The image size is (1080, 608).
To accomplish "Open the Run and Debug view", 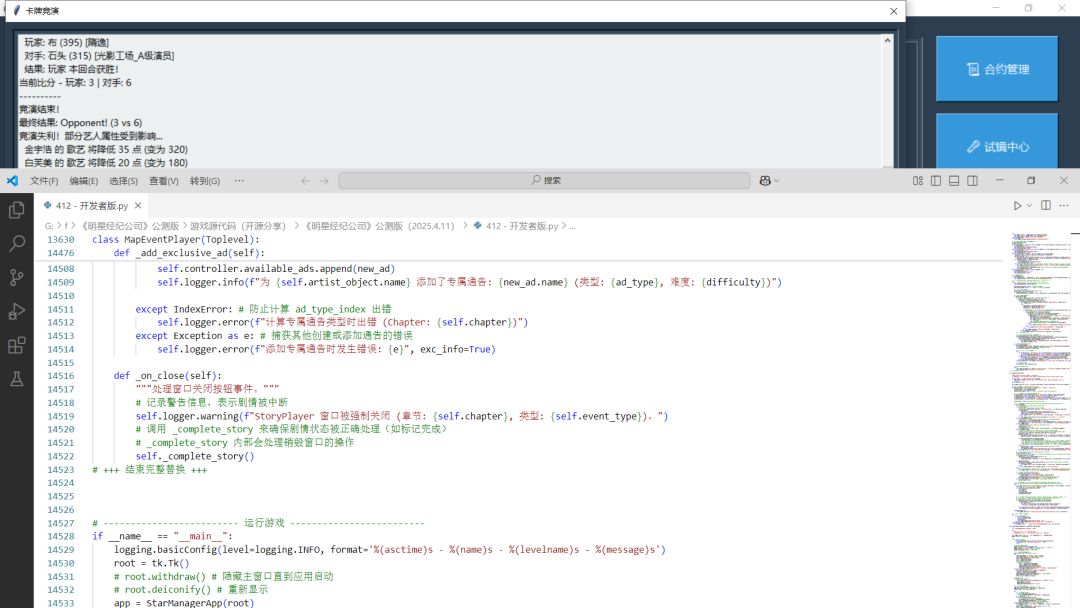I will [x=16, y=312].
